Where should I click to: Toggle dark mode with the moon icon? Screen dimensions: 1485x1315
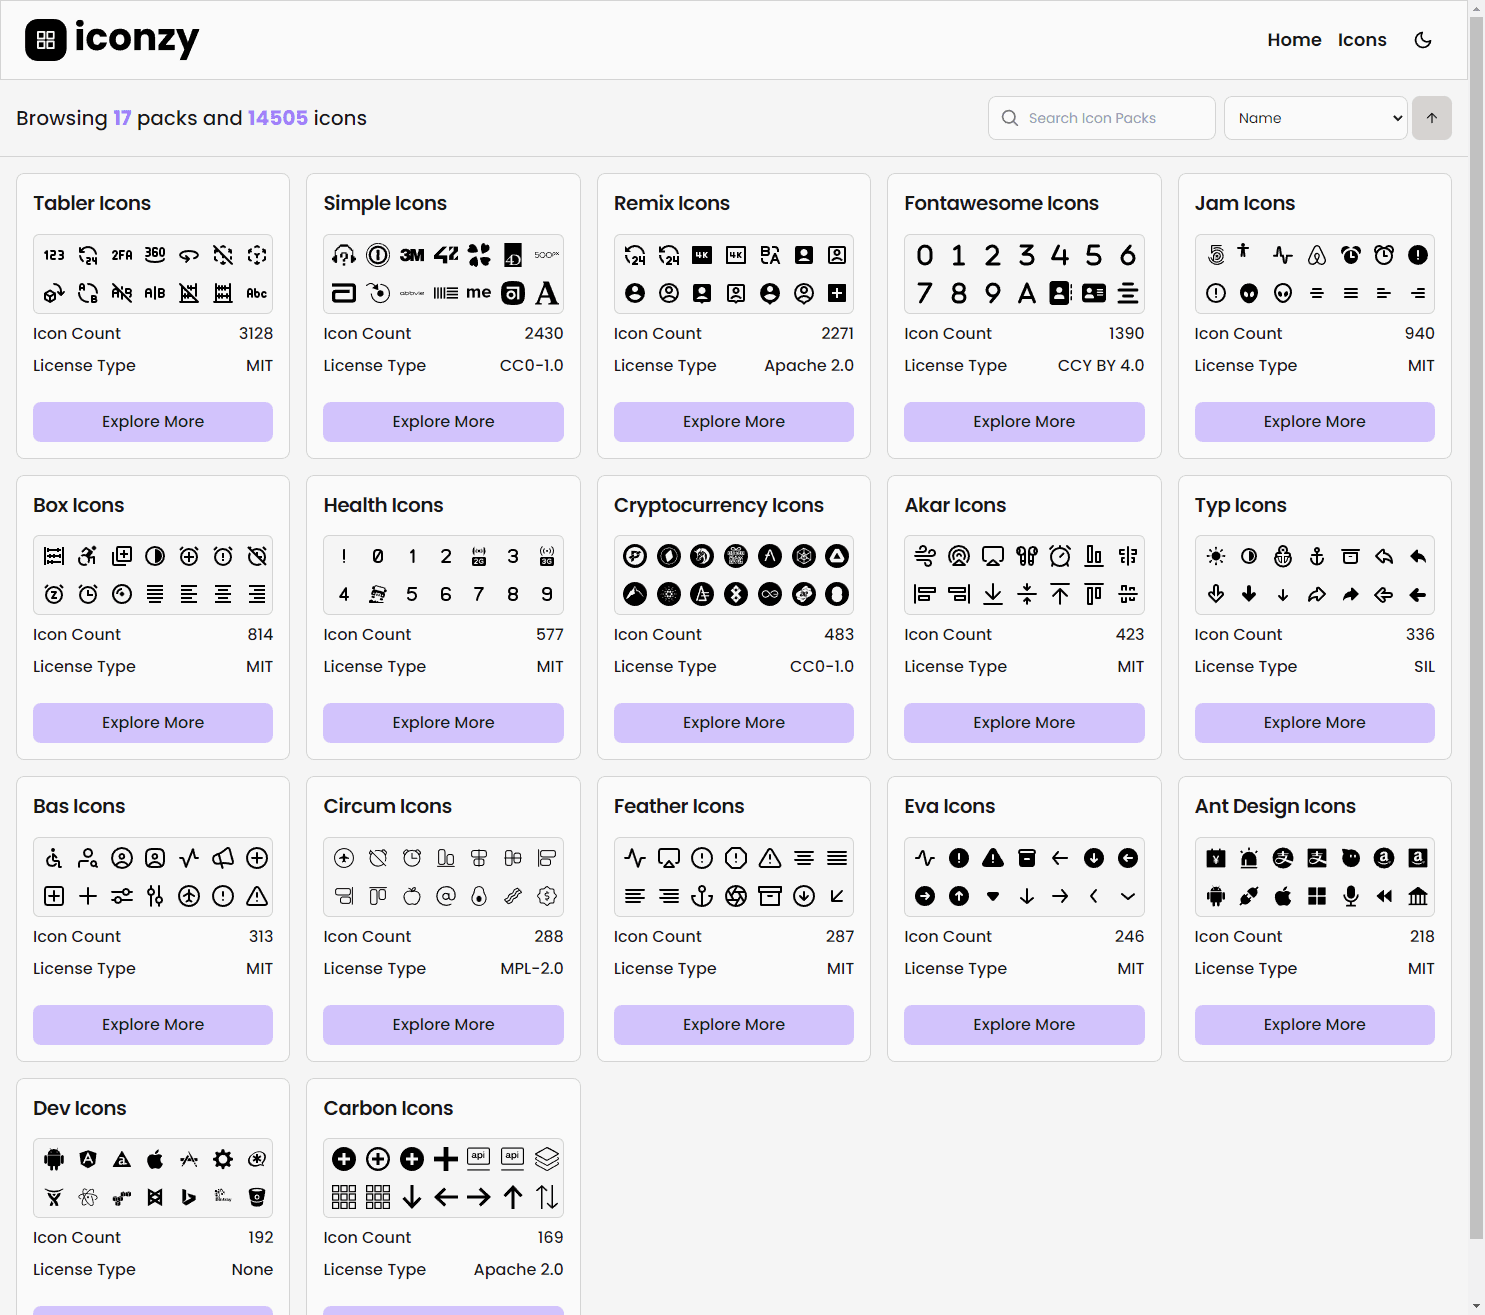[1423, 40]
